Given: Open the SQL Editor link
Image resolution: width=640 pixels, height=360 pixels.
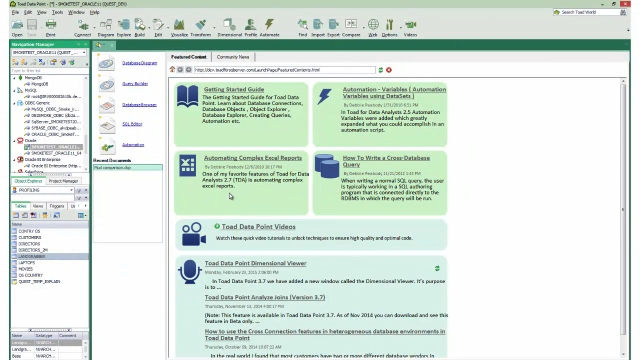Looking at the screenshot, I should 132,124.
